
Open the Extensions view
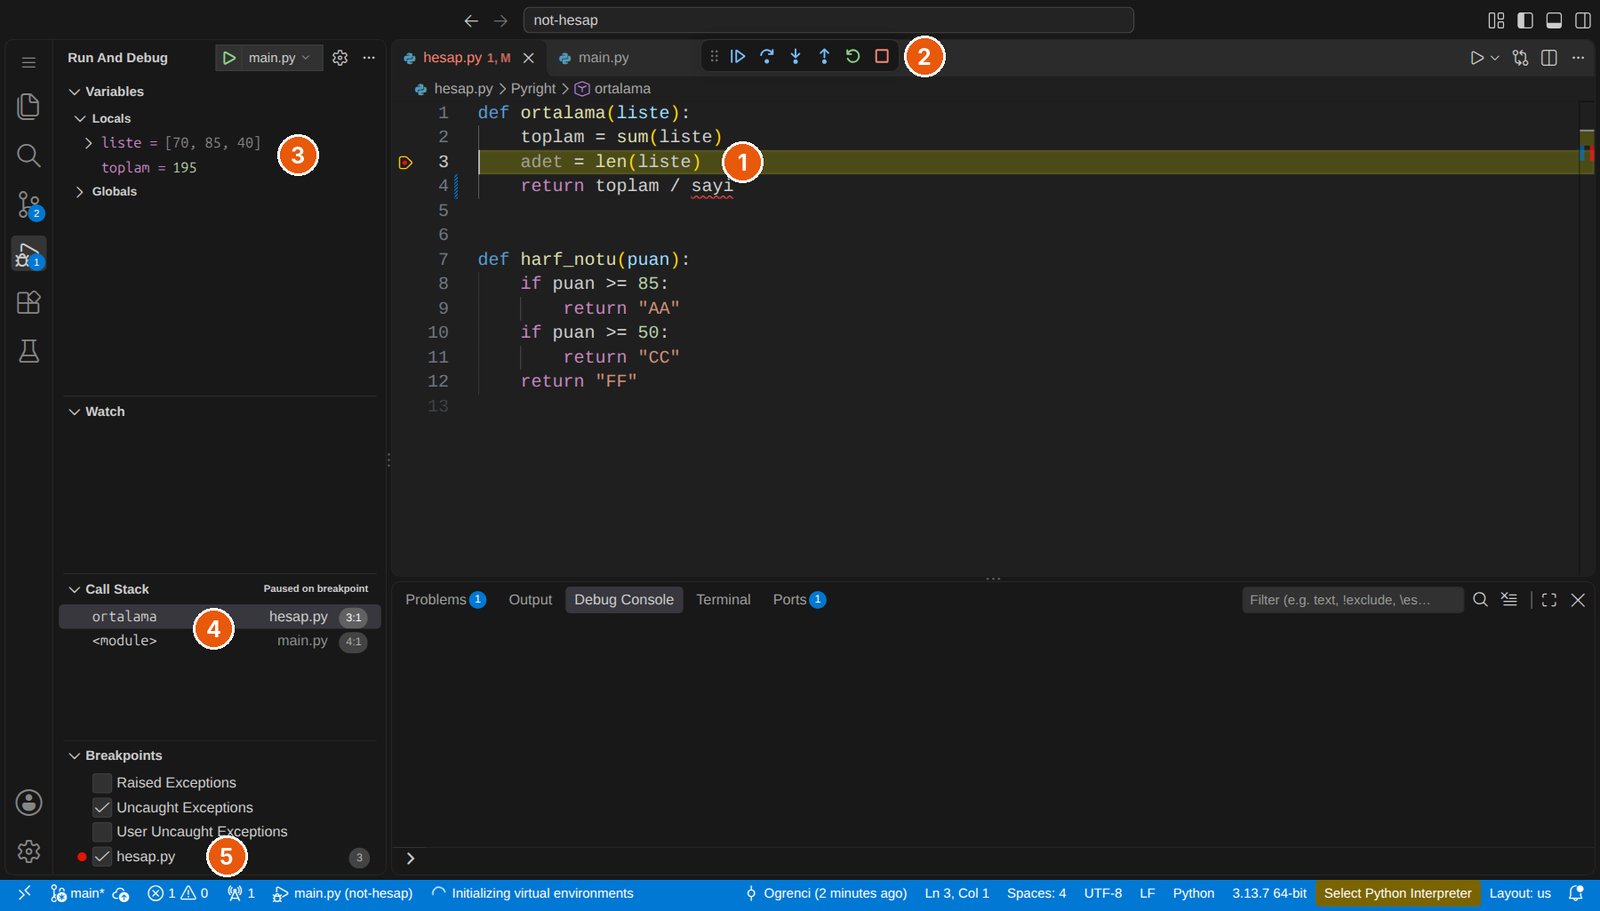(x=29, y=302)
